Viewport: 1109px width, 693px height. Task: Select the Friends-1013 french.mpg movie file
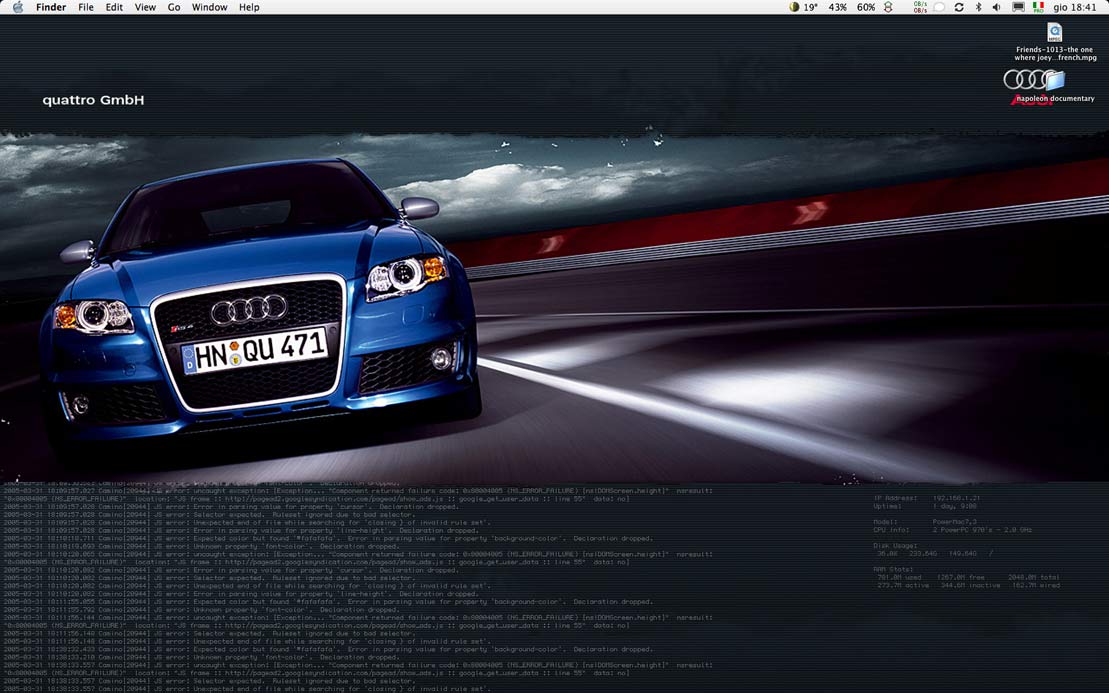click(x=1054, y=33)
